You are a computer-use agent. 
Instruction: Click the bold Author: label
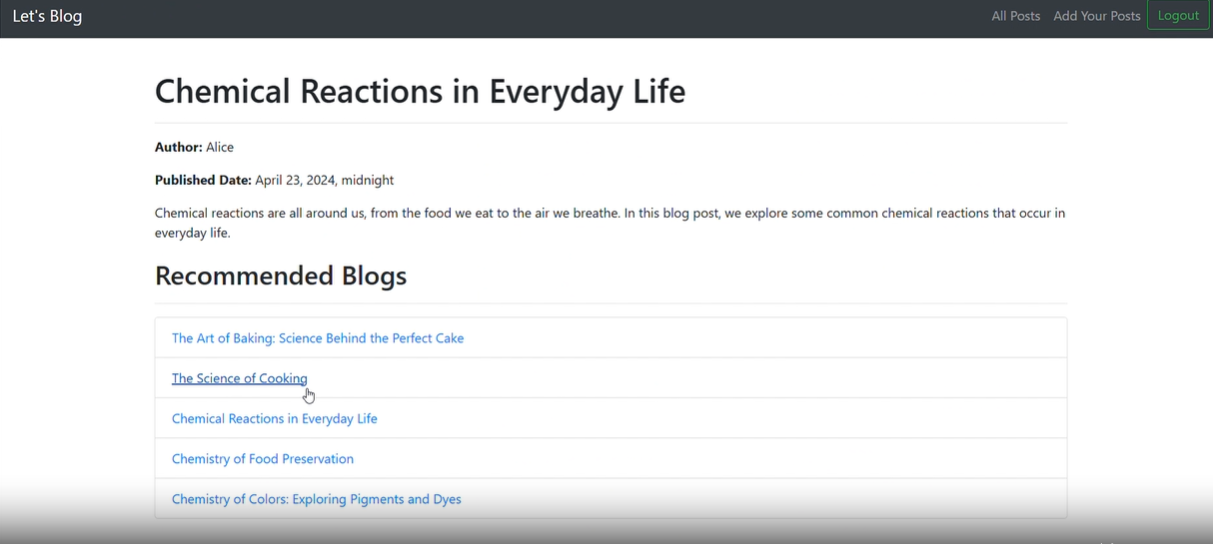(178, 147)
